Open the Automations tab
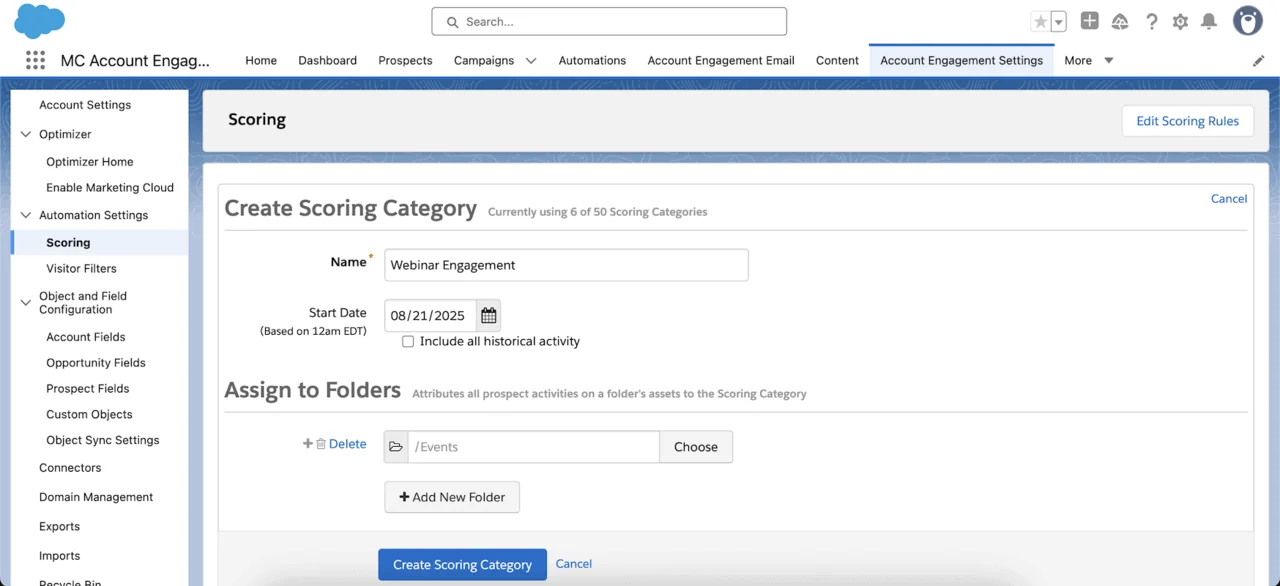 [x=592, y=60]
